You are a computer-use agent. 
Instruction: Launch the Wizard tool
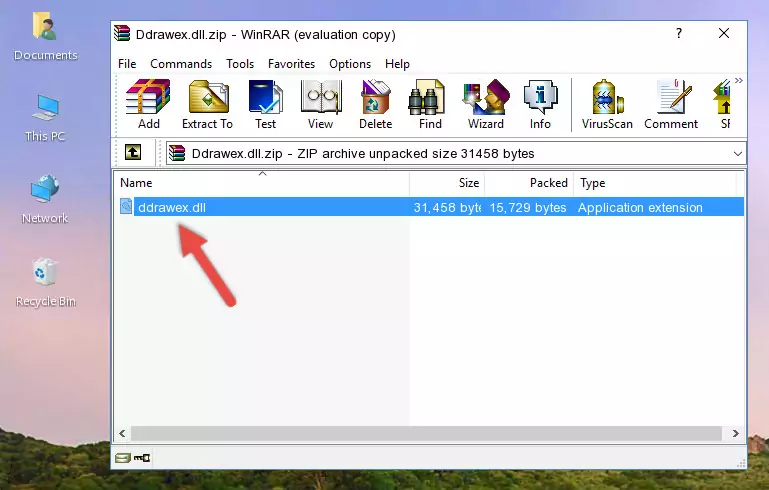point(486,104)
